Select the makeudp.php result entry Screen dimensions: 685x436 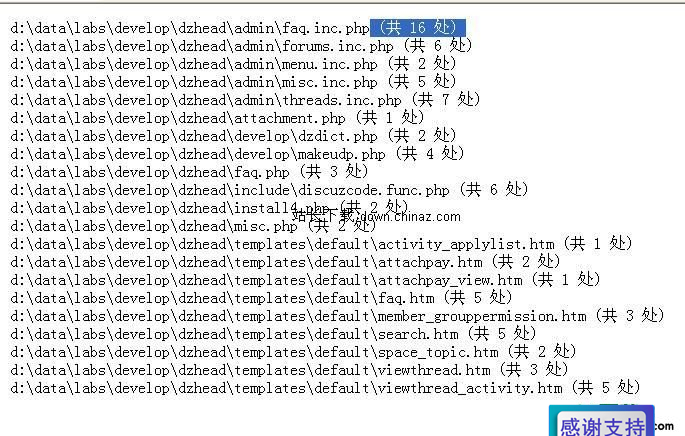(237, 154)
